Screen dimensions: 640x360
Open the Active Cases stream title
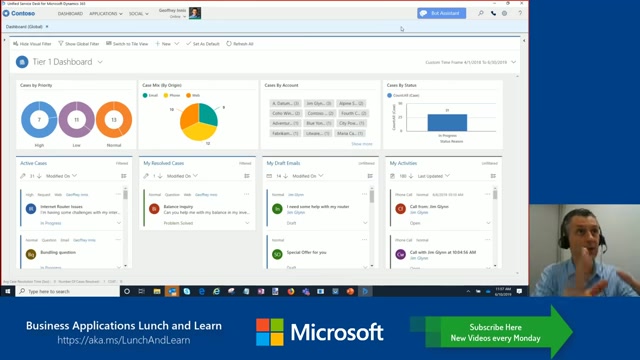pyautogui.click(x=33, y=163)
